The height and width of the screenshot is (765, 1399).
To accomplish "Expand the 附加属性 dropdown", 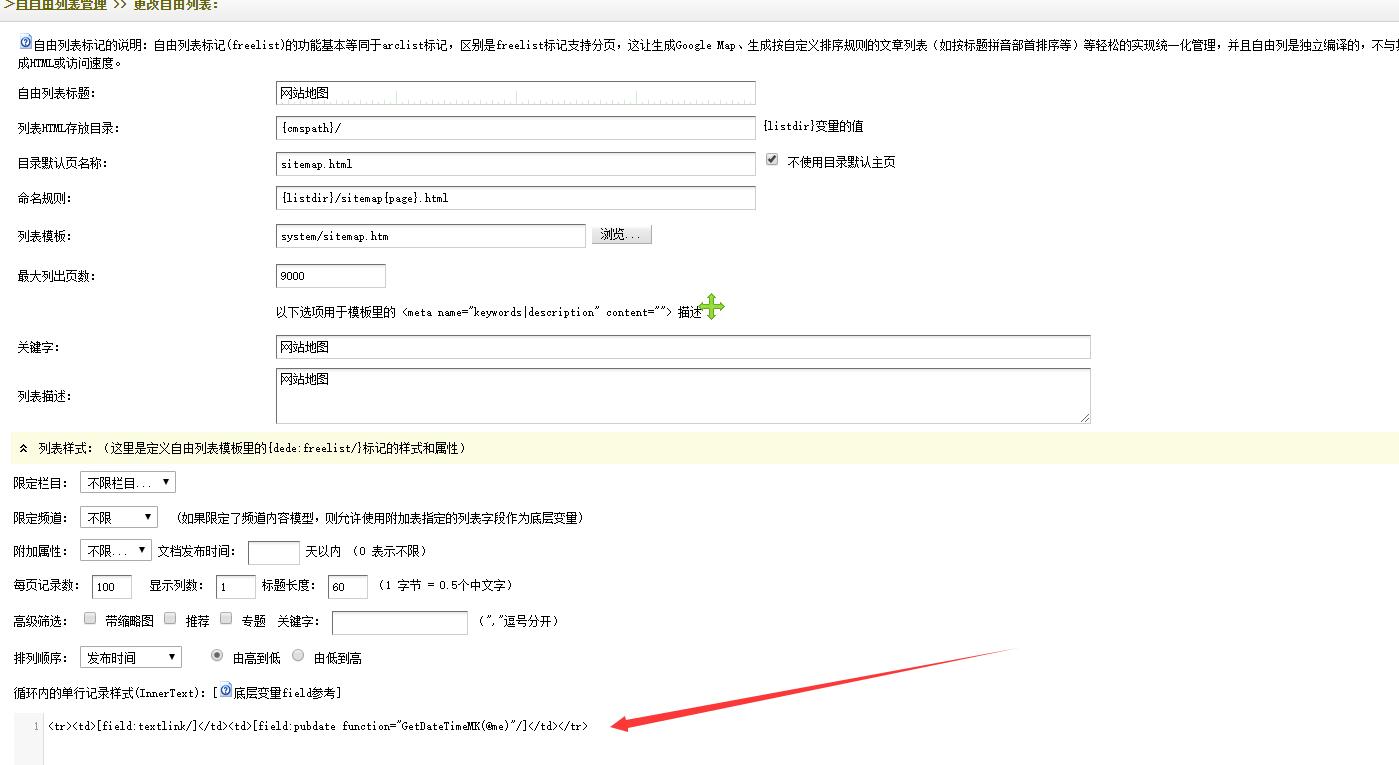I will tap(115, 551).
